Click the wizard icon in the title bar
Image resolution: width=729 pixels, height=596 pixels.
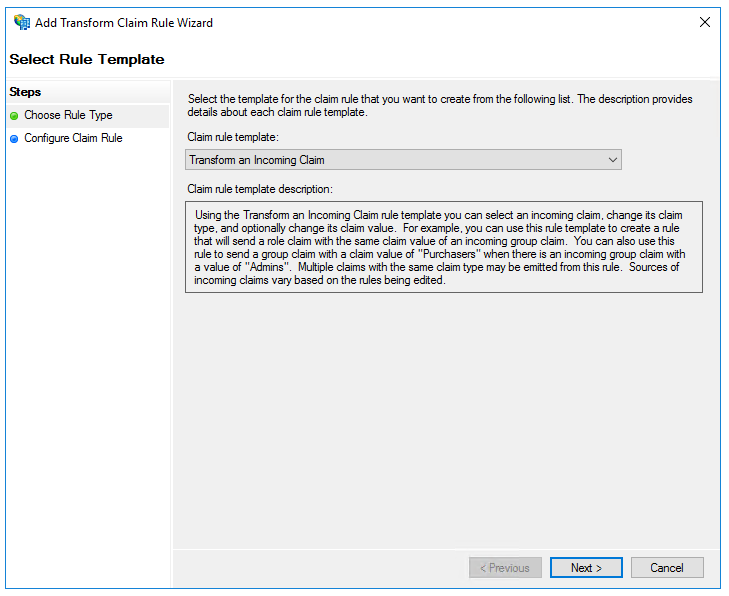(21, 22)
